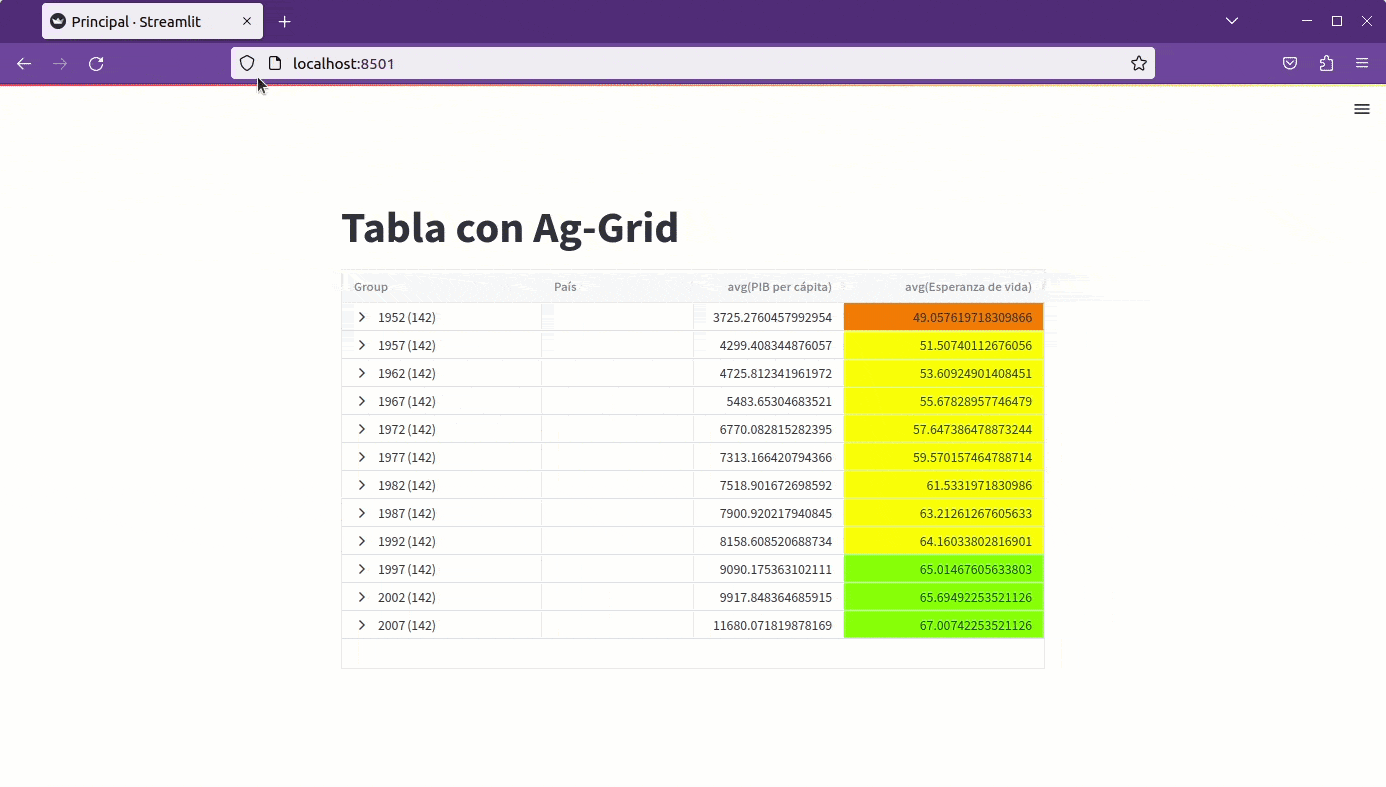Select green cell 67.00742253521126
Screen dimensions: 1386x787
944,625
